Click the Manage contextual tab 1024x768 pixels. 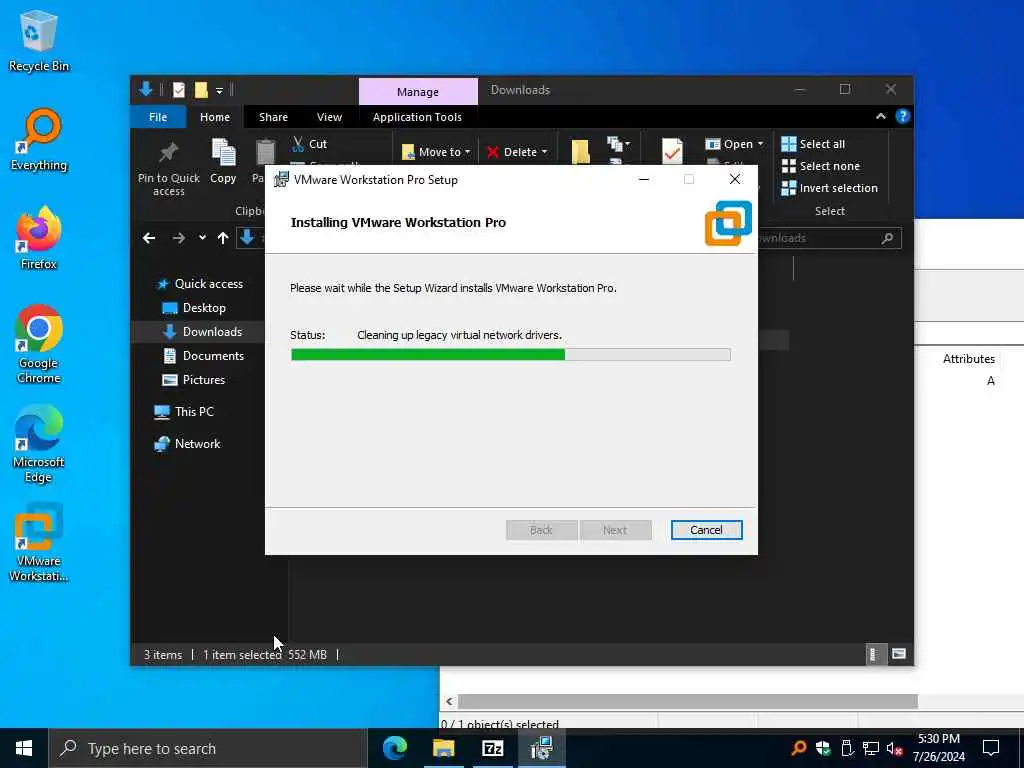click(418, 91)
